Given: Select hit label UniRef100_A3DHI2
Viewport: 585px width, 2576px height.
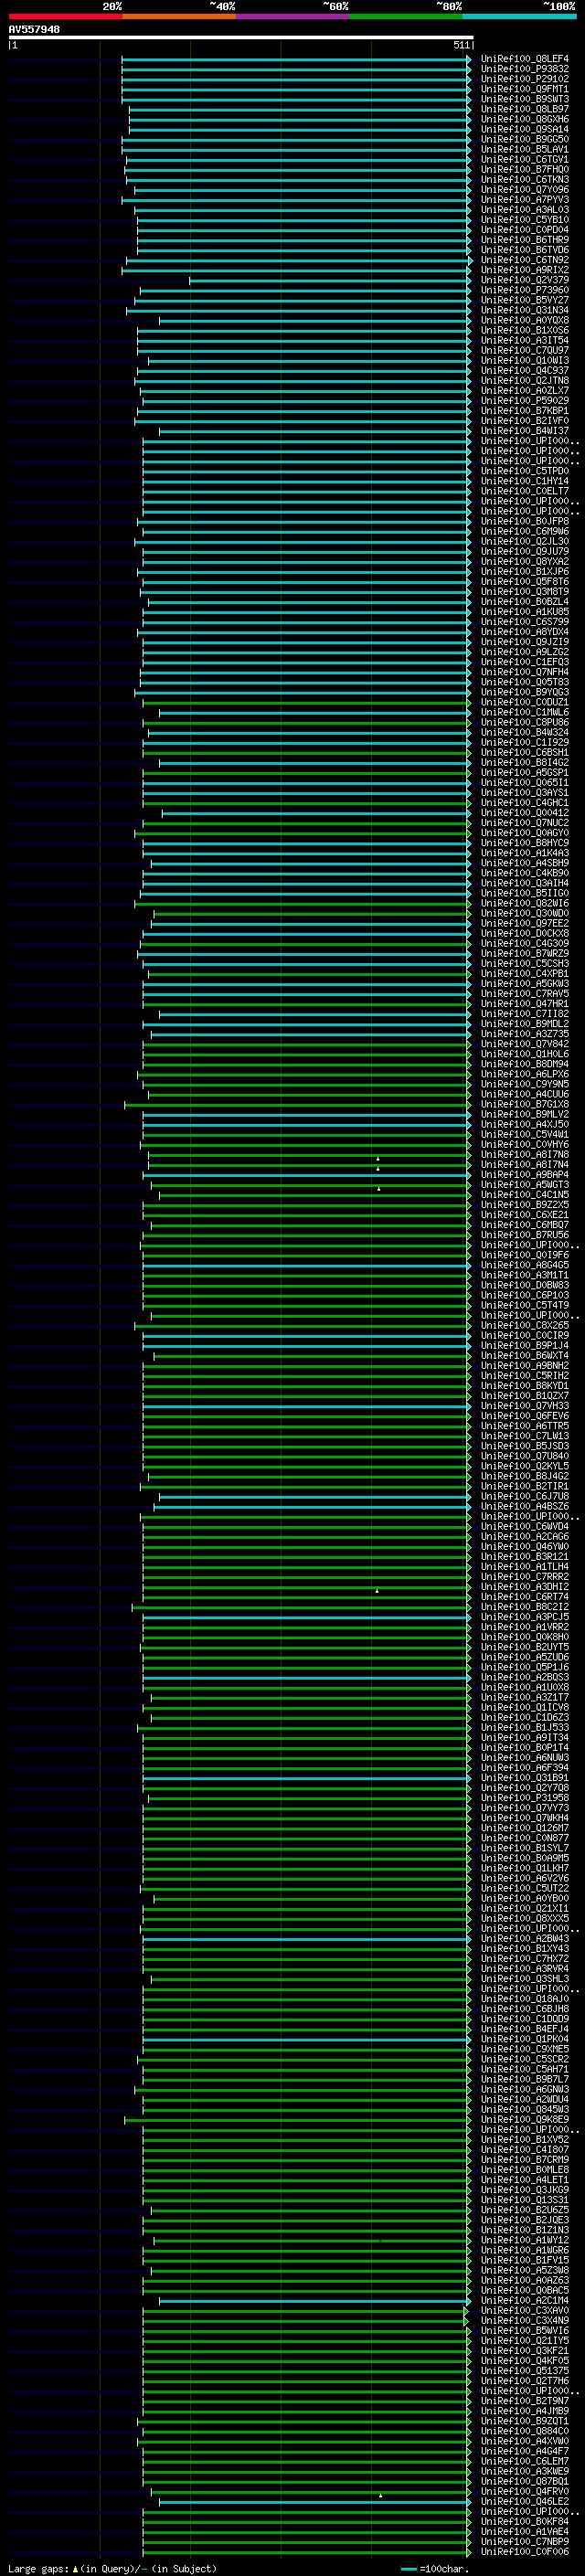Looking at the screenshot, I should 524,1586.
